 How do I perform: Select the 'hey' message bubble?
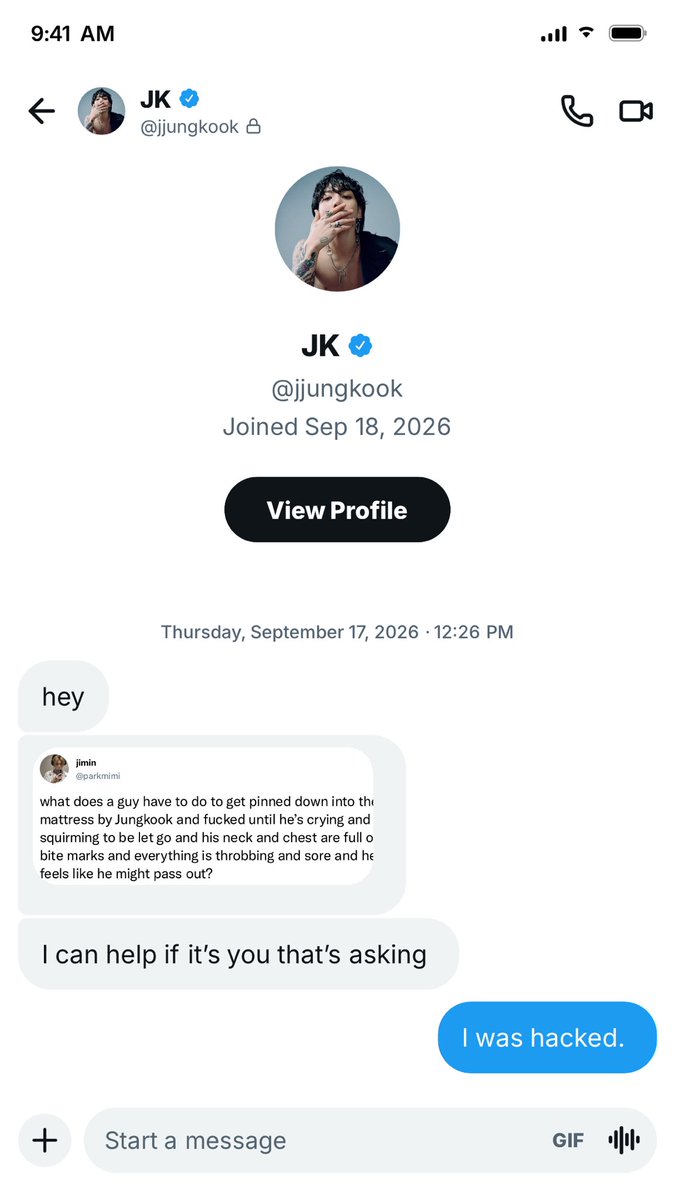click(x=63, y=696)
